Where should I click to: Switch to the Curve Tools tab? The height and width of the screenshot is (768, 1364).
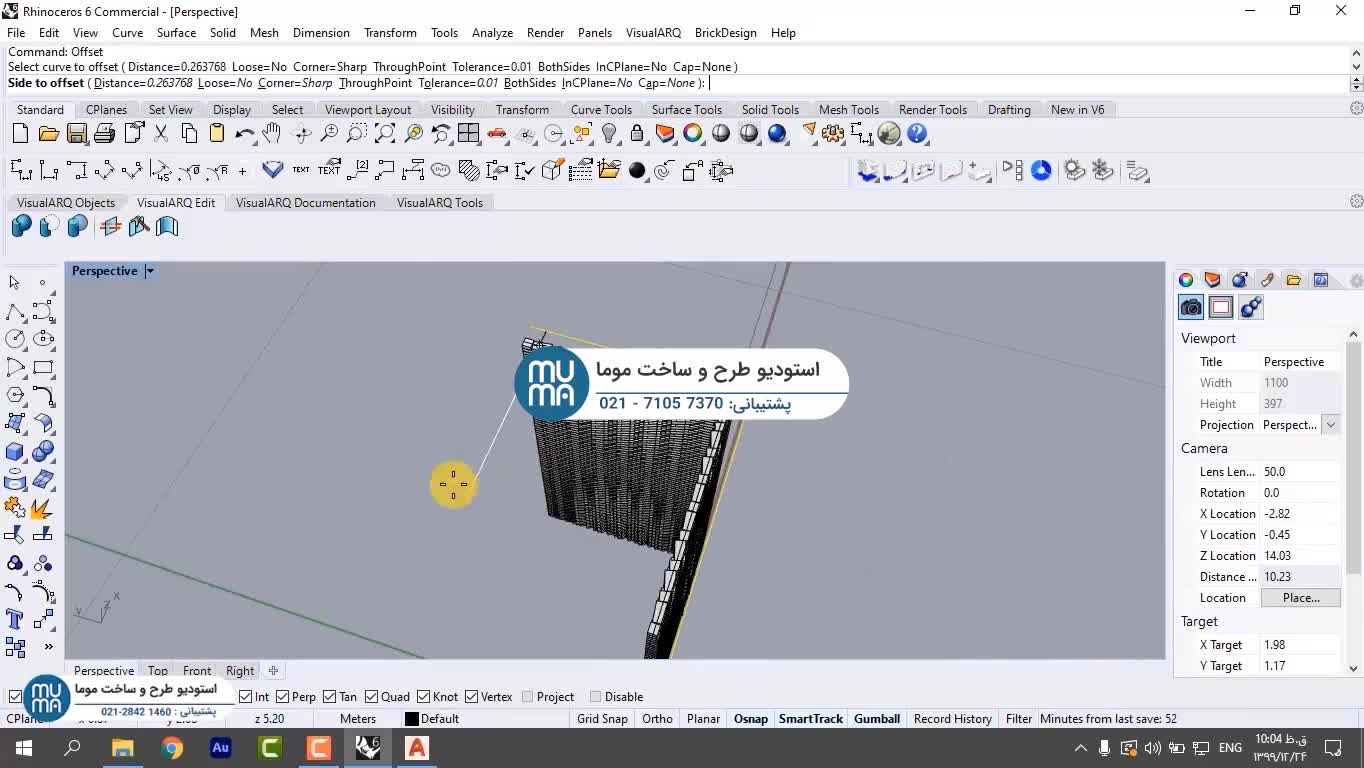[600, 110]
